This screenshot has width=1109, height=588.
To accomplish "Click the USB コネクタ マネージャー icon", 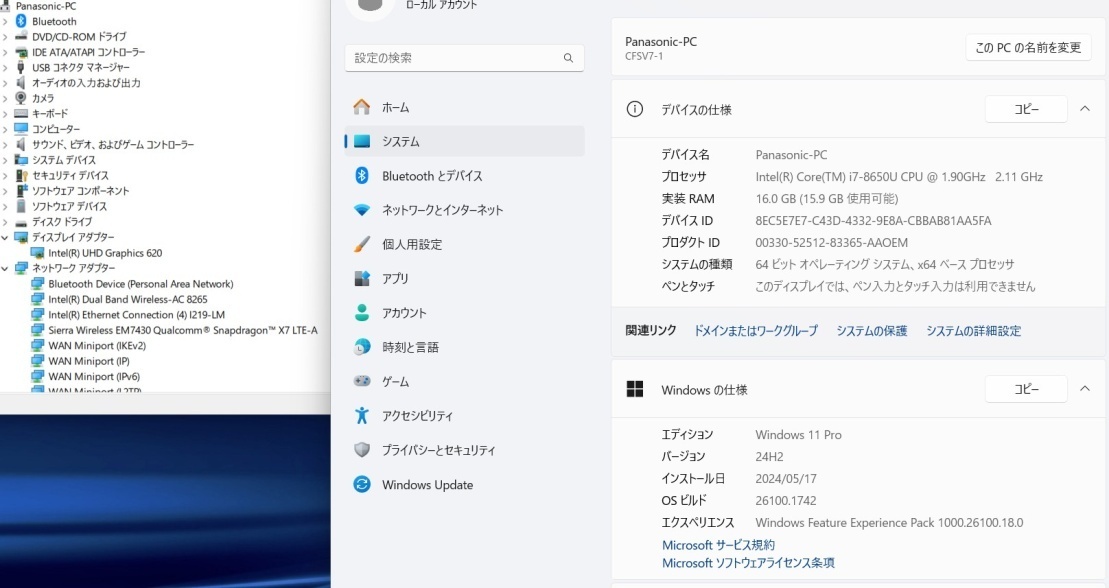I will coord(21,67).
